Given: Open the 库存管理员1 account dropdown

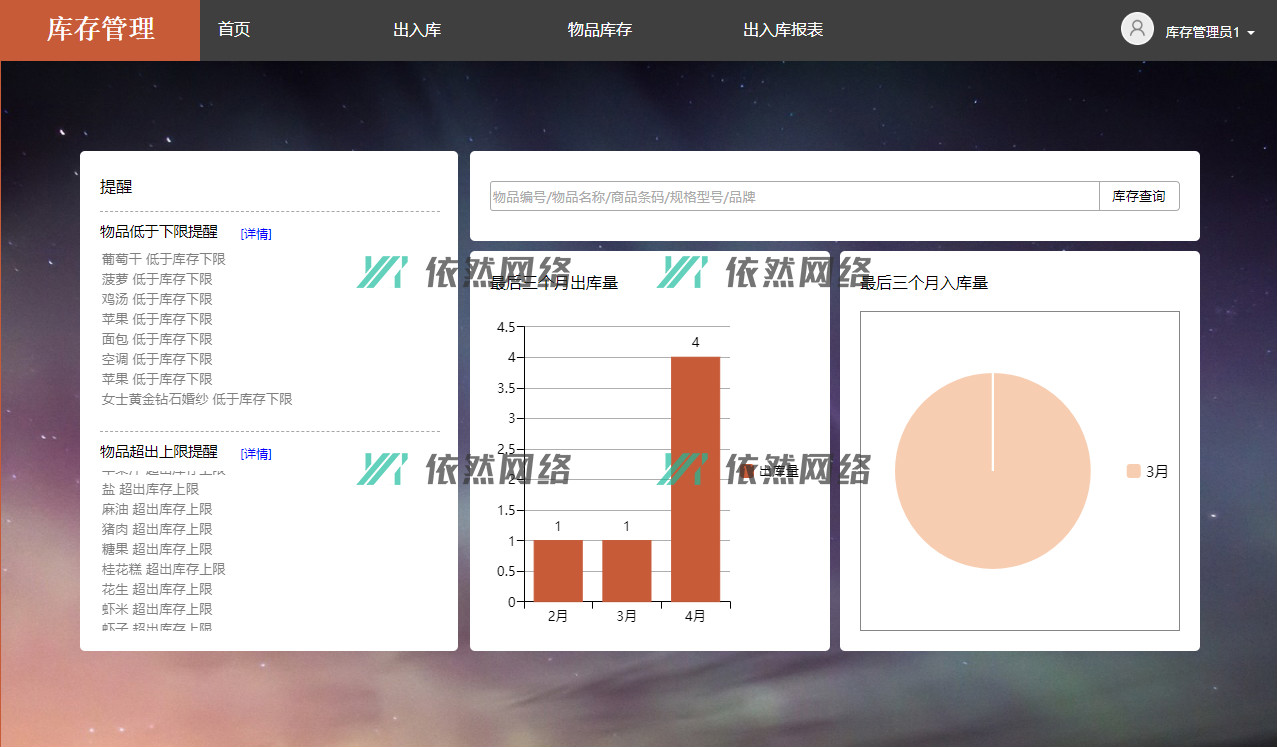Looking at the screenshot, I should click(1209, 32).
